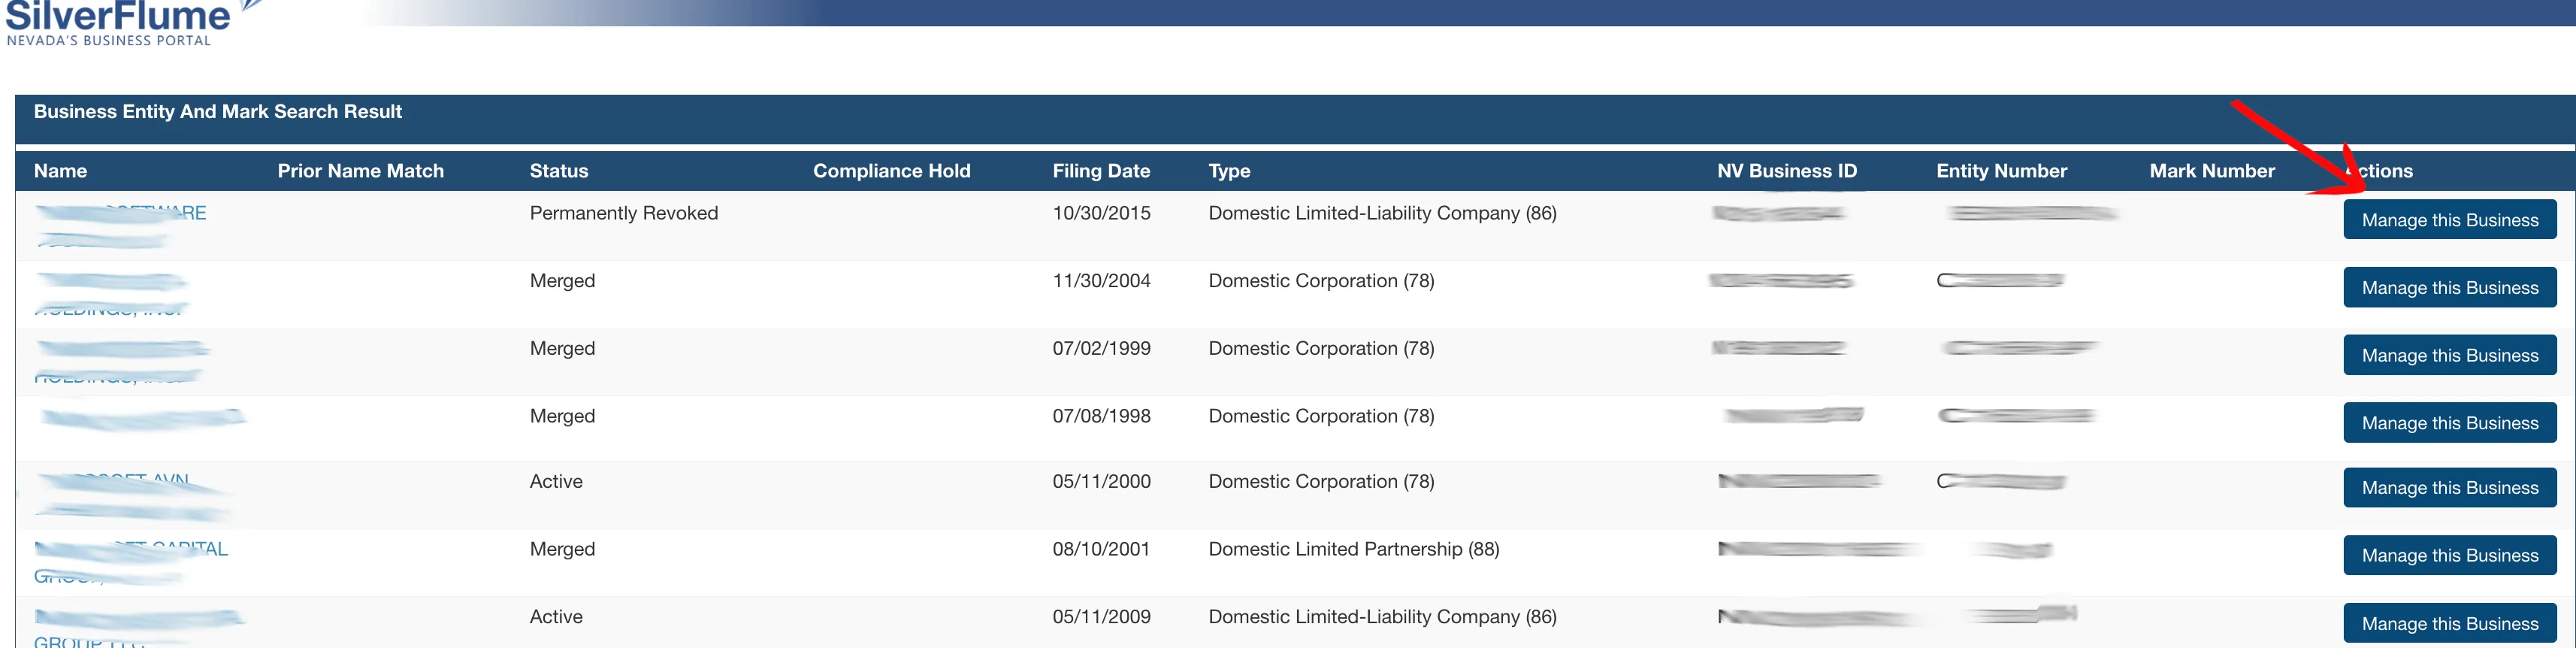Screen dimensions: 2576x648
Task: Click Manage this Business for 05/11/2000 filing
Action: pos(2449,488)
